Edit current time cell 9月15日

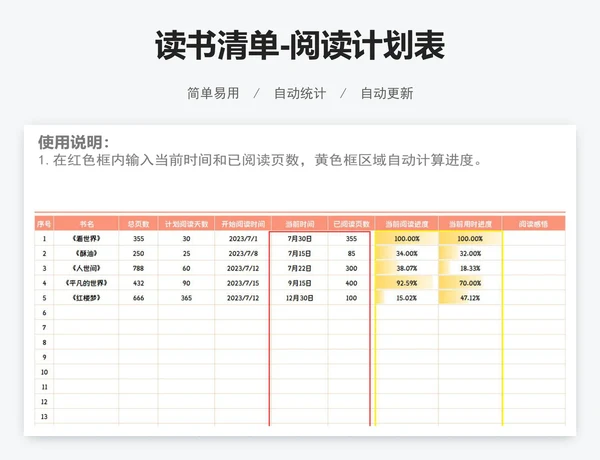point(299,283)
